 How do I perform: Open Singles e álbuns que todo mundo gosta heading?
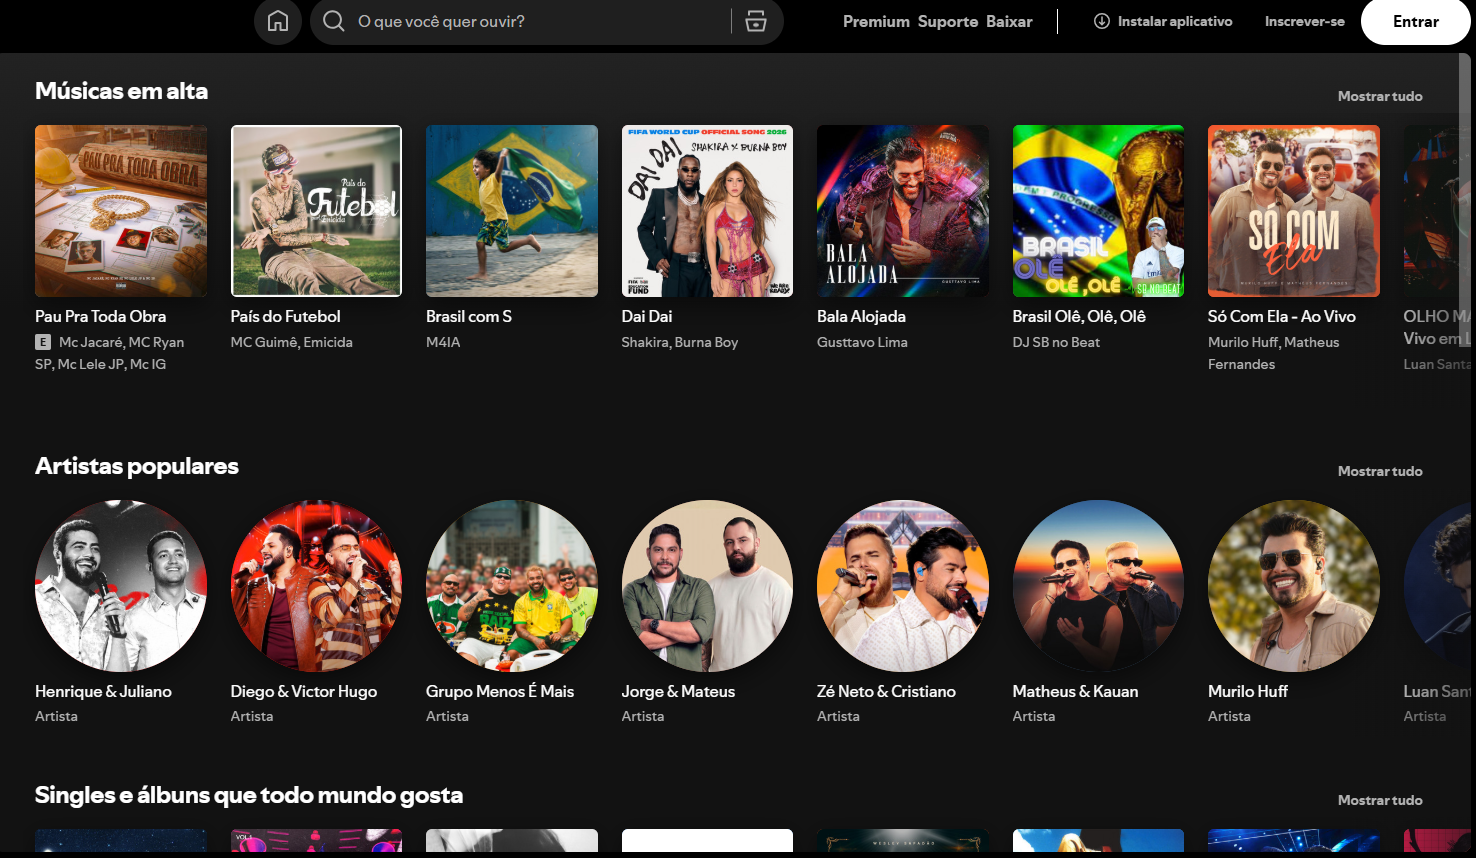click(249, 795)
